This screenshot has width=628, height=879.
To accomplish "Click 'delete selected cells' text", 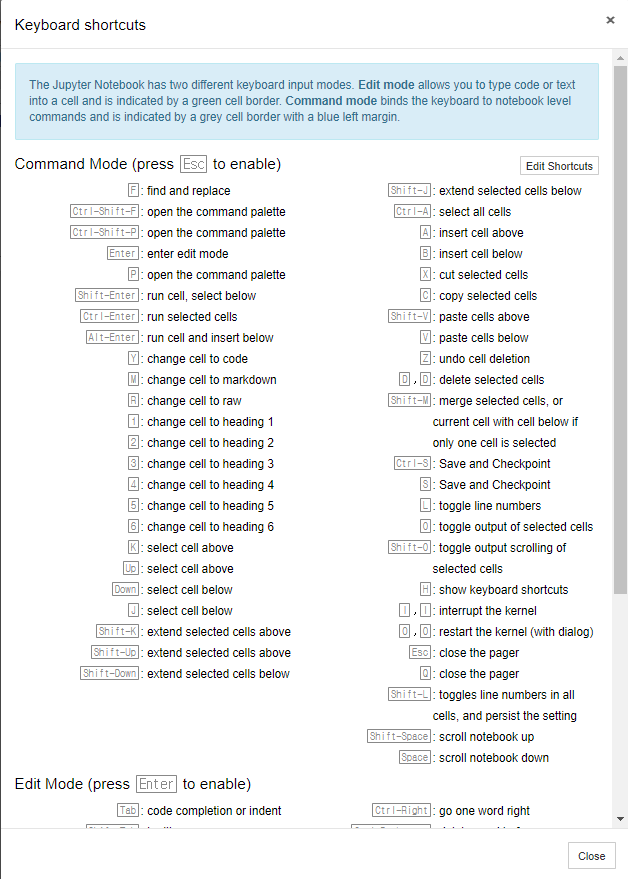I will (x=492, y=380).
